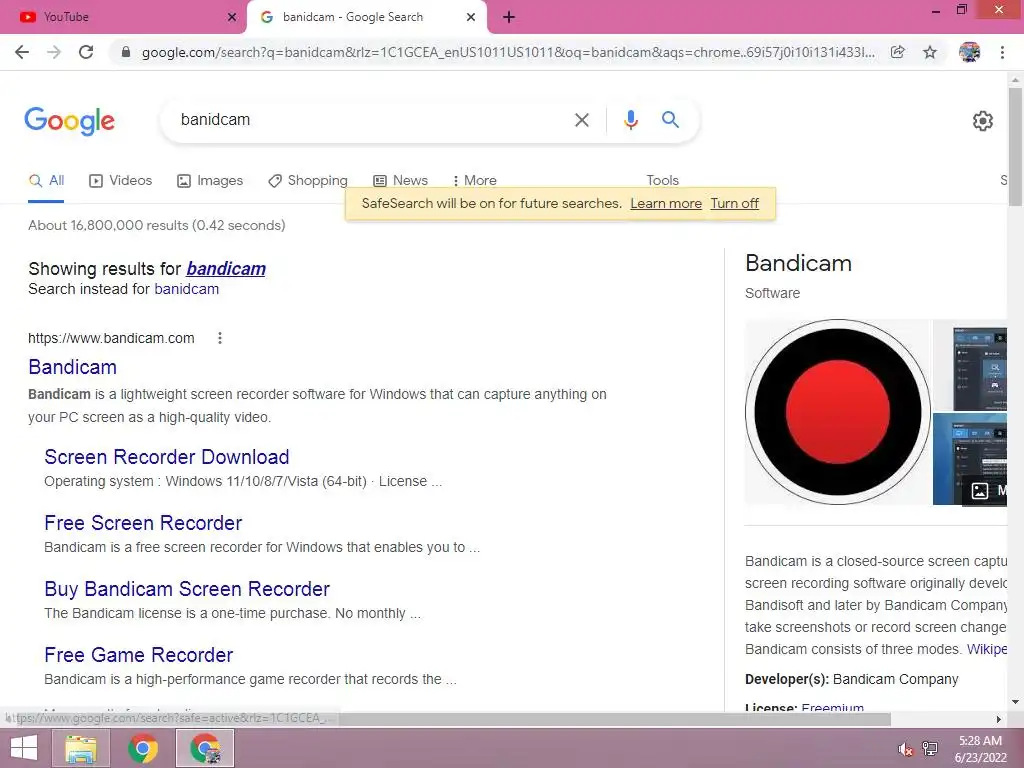Open more images of Bandicam
Viewport: 1024px width, 768px height.
coord(987,491)
